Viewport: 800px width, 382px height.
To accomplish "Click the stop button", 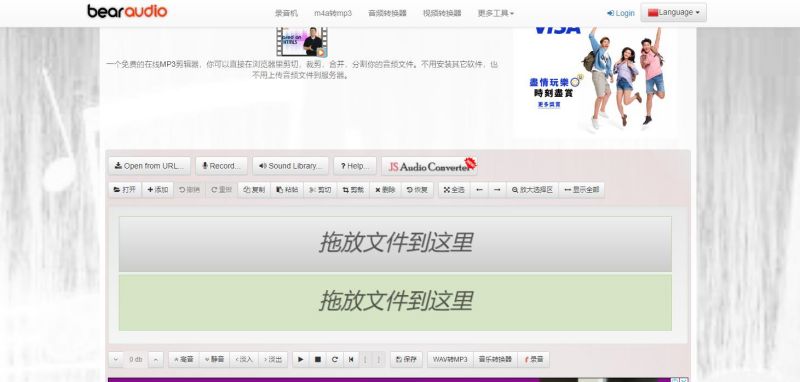I will click(318, 360).
